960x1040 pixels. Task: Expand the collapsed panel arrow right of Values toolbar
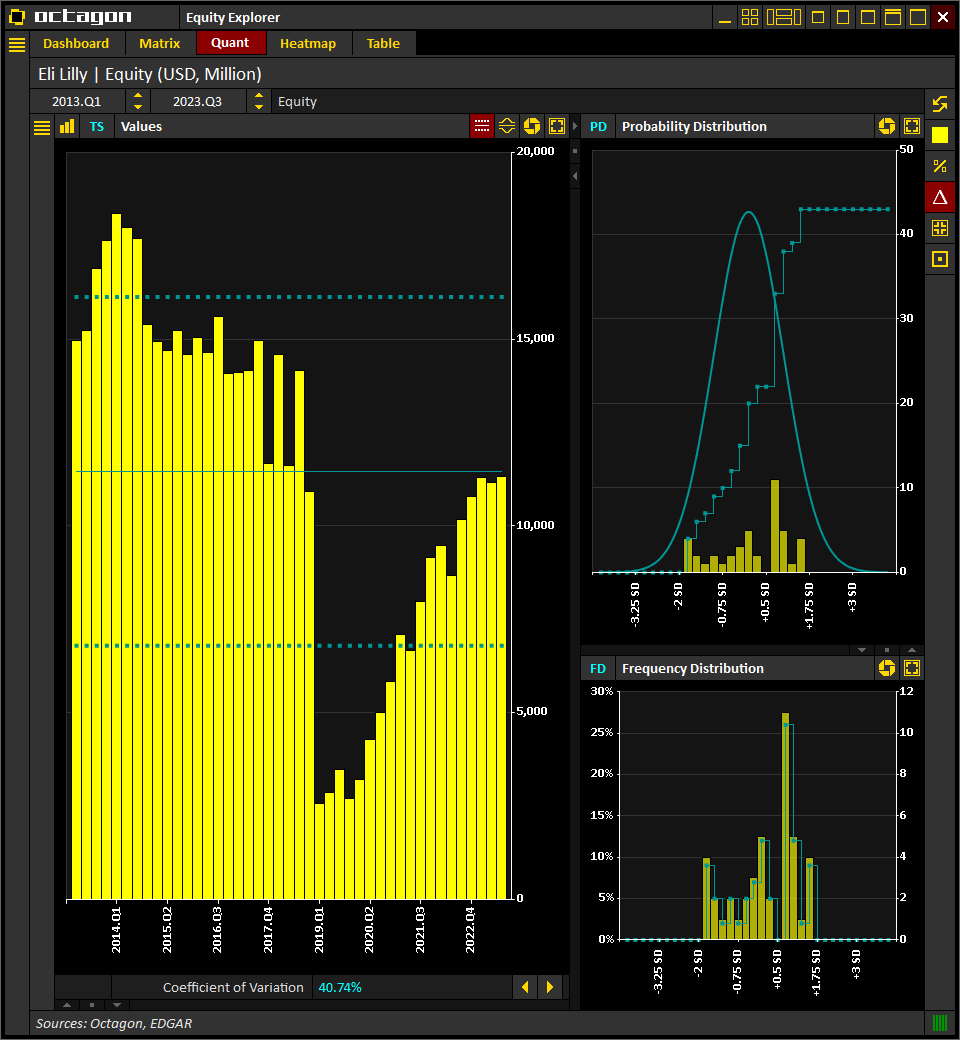tap(573, 126)
